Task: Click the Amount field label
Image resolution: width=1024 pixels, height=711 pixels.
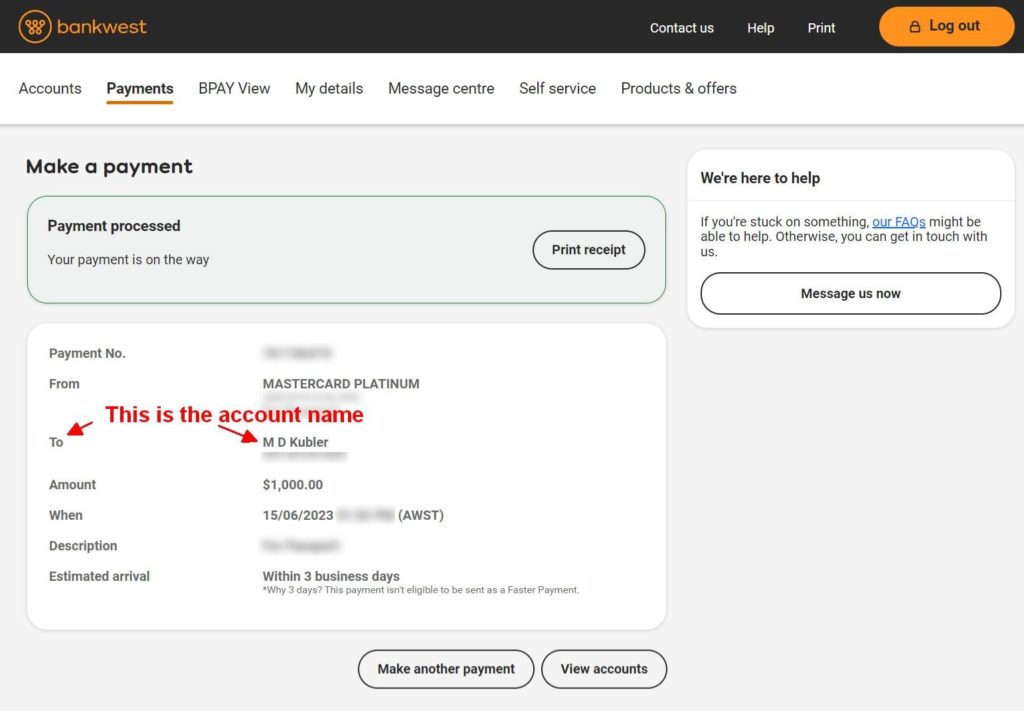Action: [x=72, y=484]
